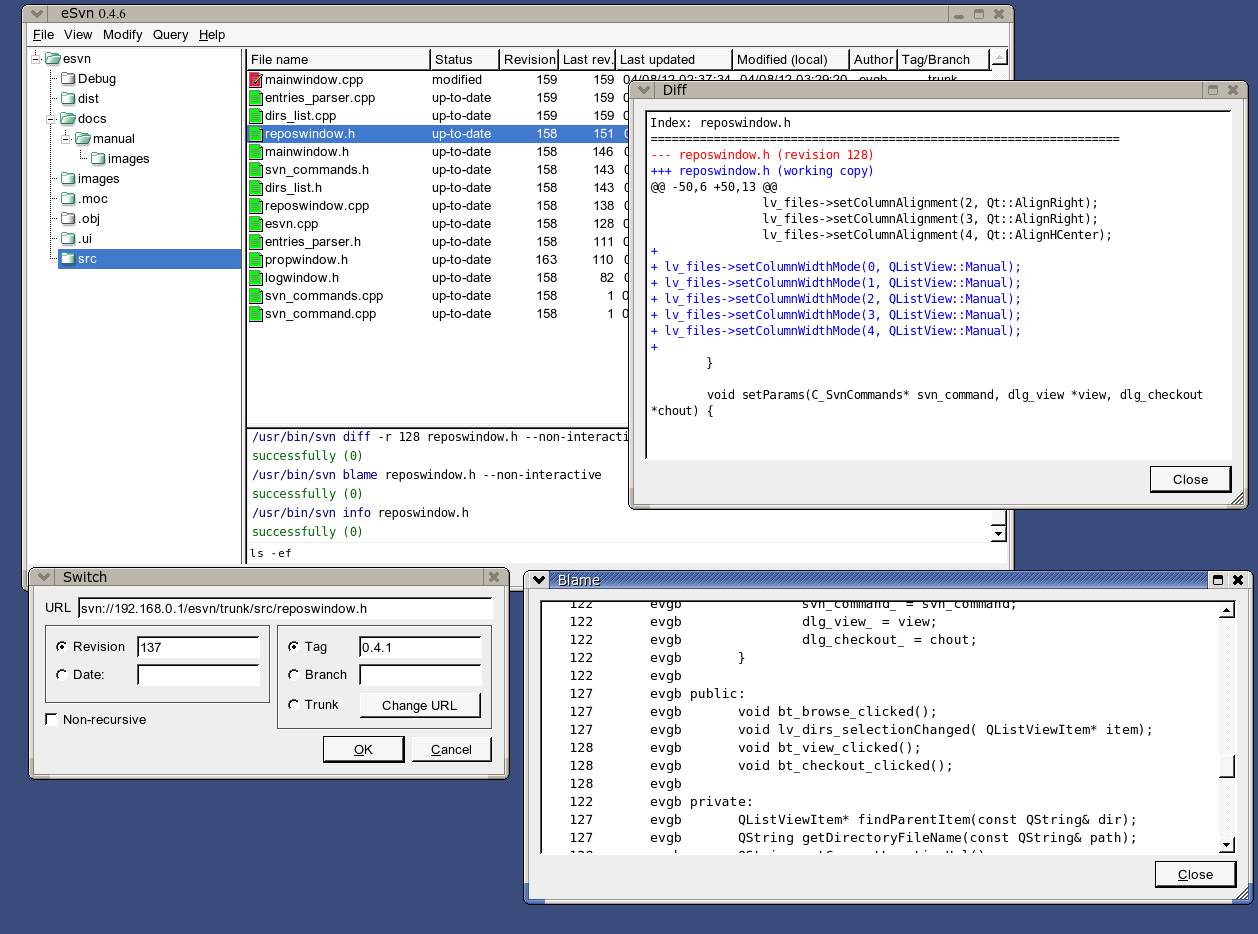Click the Date input field
Screen dimensions: 1258x934
pyautogui.click(x=198, y=675)
